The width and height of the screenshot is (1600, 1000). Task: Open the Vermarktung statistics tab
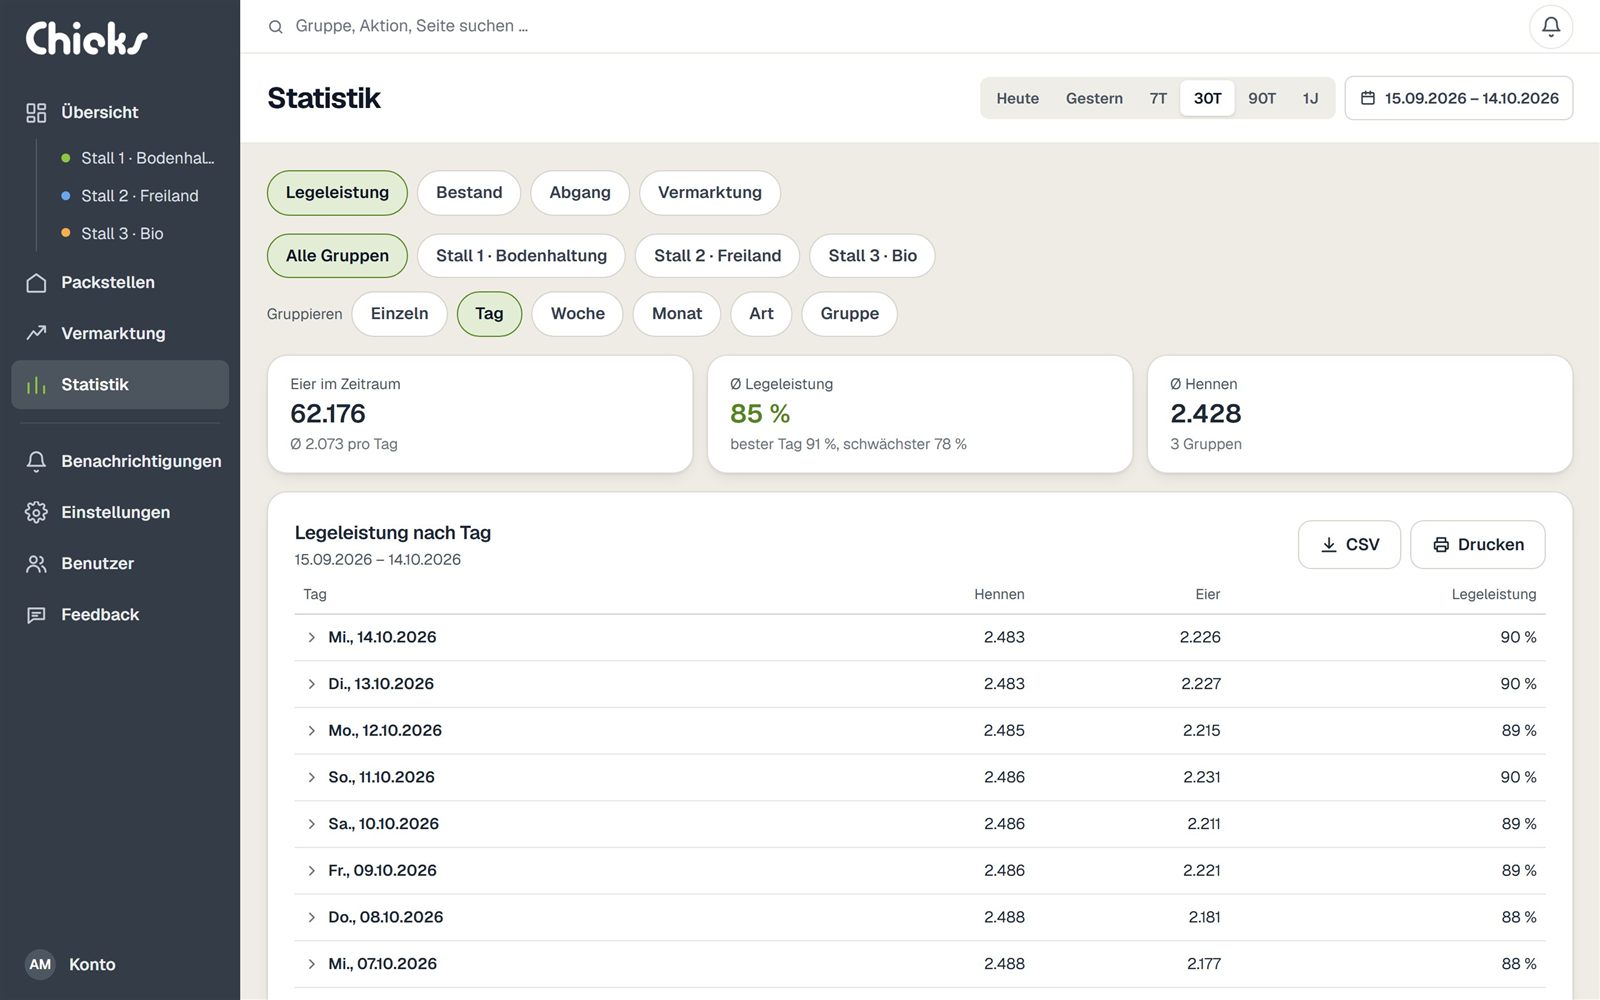pos(710,193)
